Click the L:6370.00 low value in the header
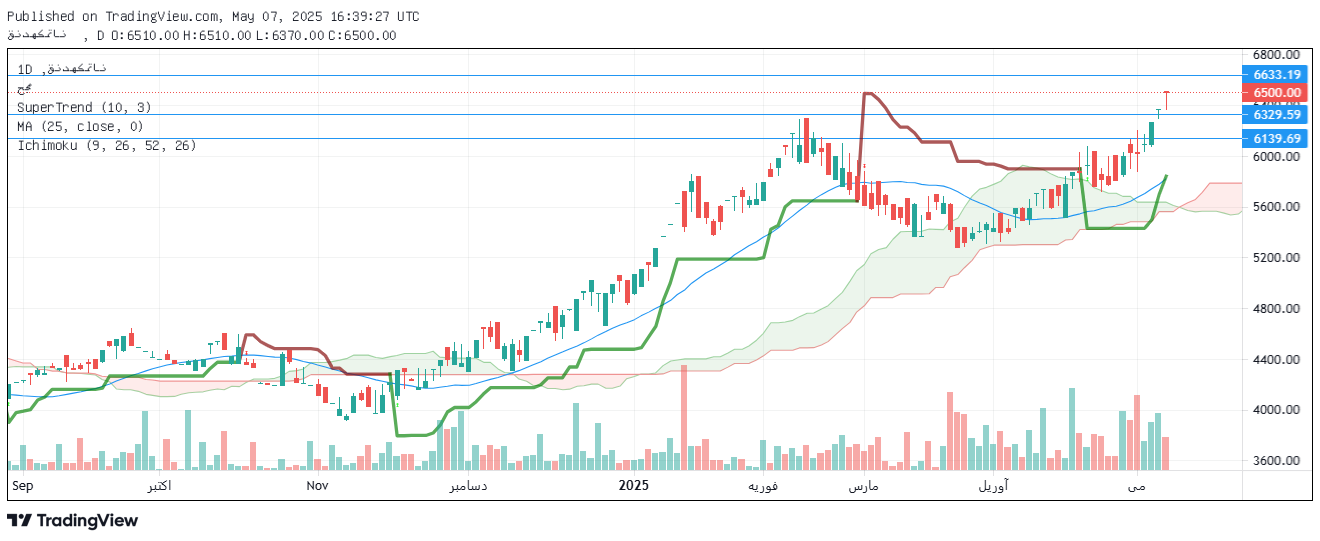 [289, 35]
